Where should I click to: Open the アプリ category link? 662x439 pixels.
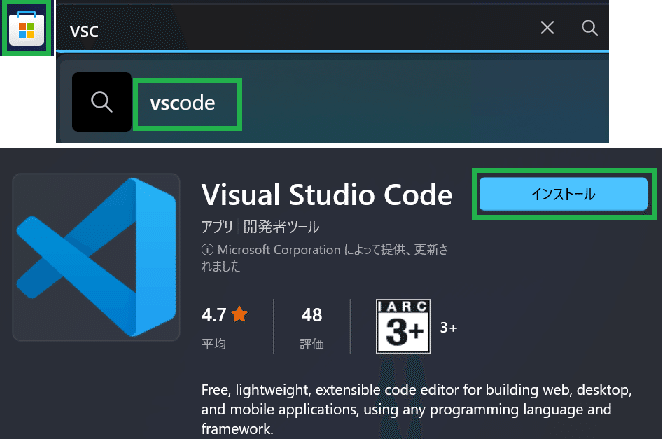pyautogui.click(x=217, y=227)
